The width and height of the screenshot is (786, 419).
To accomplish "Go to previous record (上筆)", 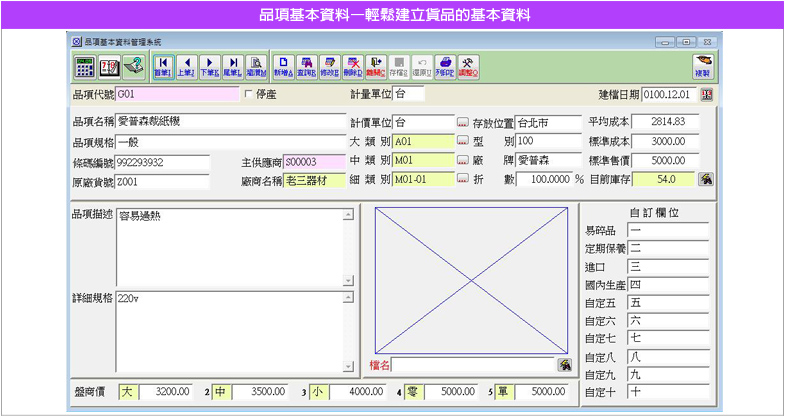I will point(186,66).
